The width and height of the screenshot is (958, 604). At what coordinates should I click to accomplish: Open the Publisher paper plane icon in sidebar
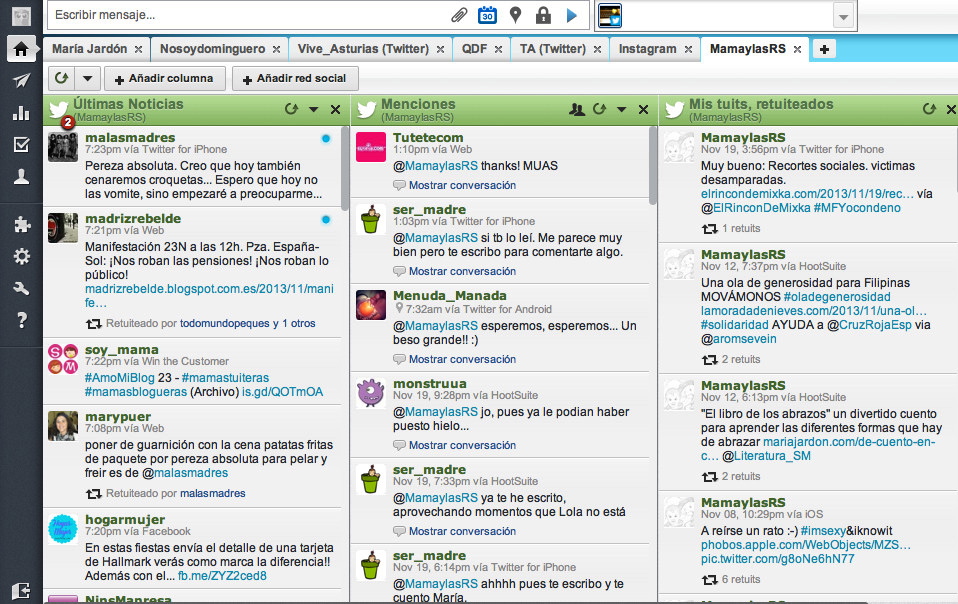click(x=21, y=81)
